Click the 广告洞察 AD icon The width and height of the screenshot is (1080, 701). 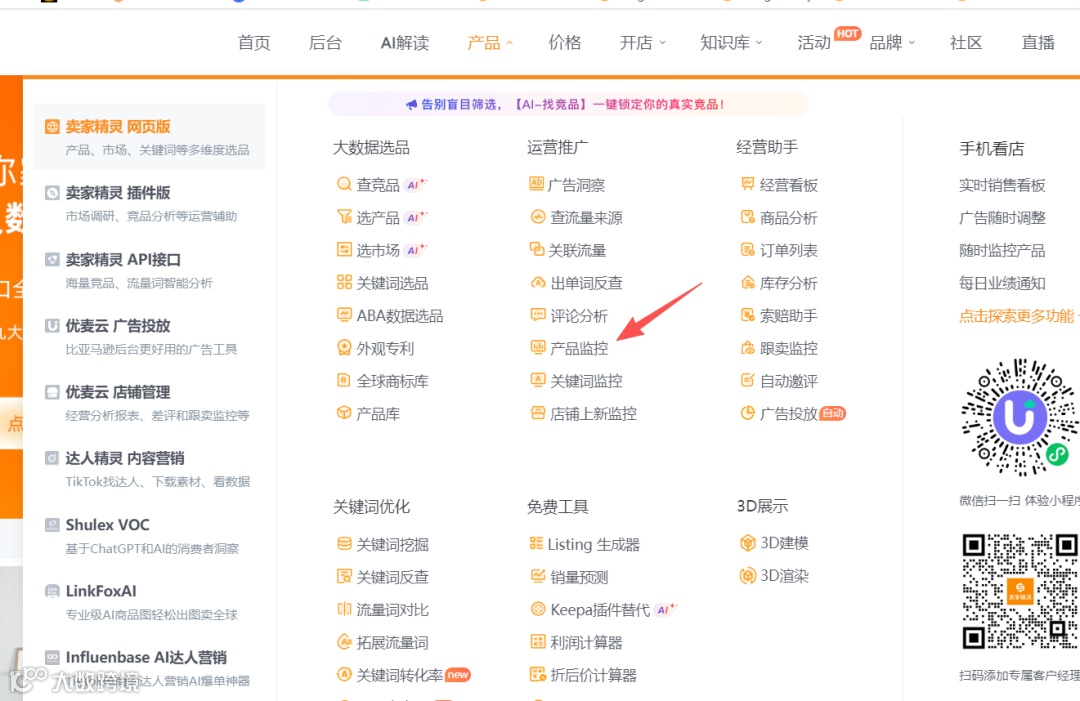[537, 184]
